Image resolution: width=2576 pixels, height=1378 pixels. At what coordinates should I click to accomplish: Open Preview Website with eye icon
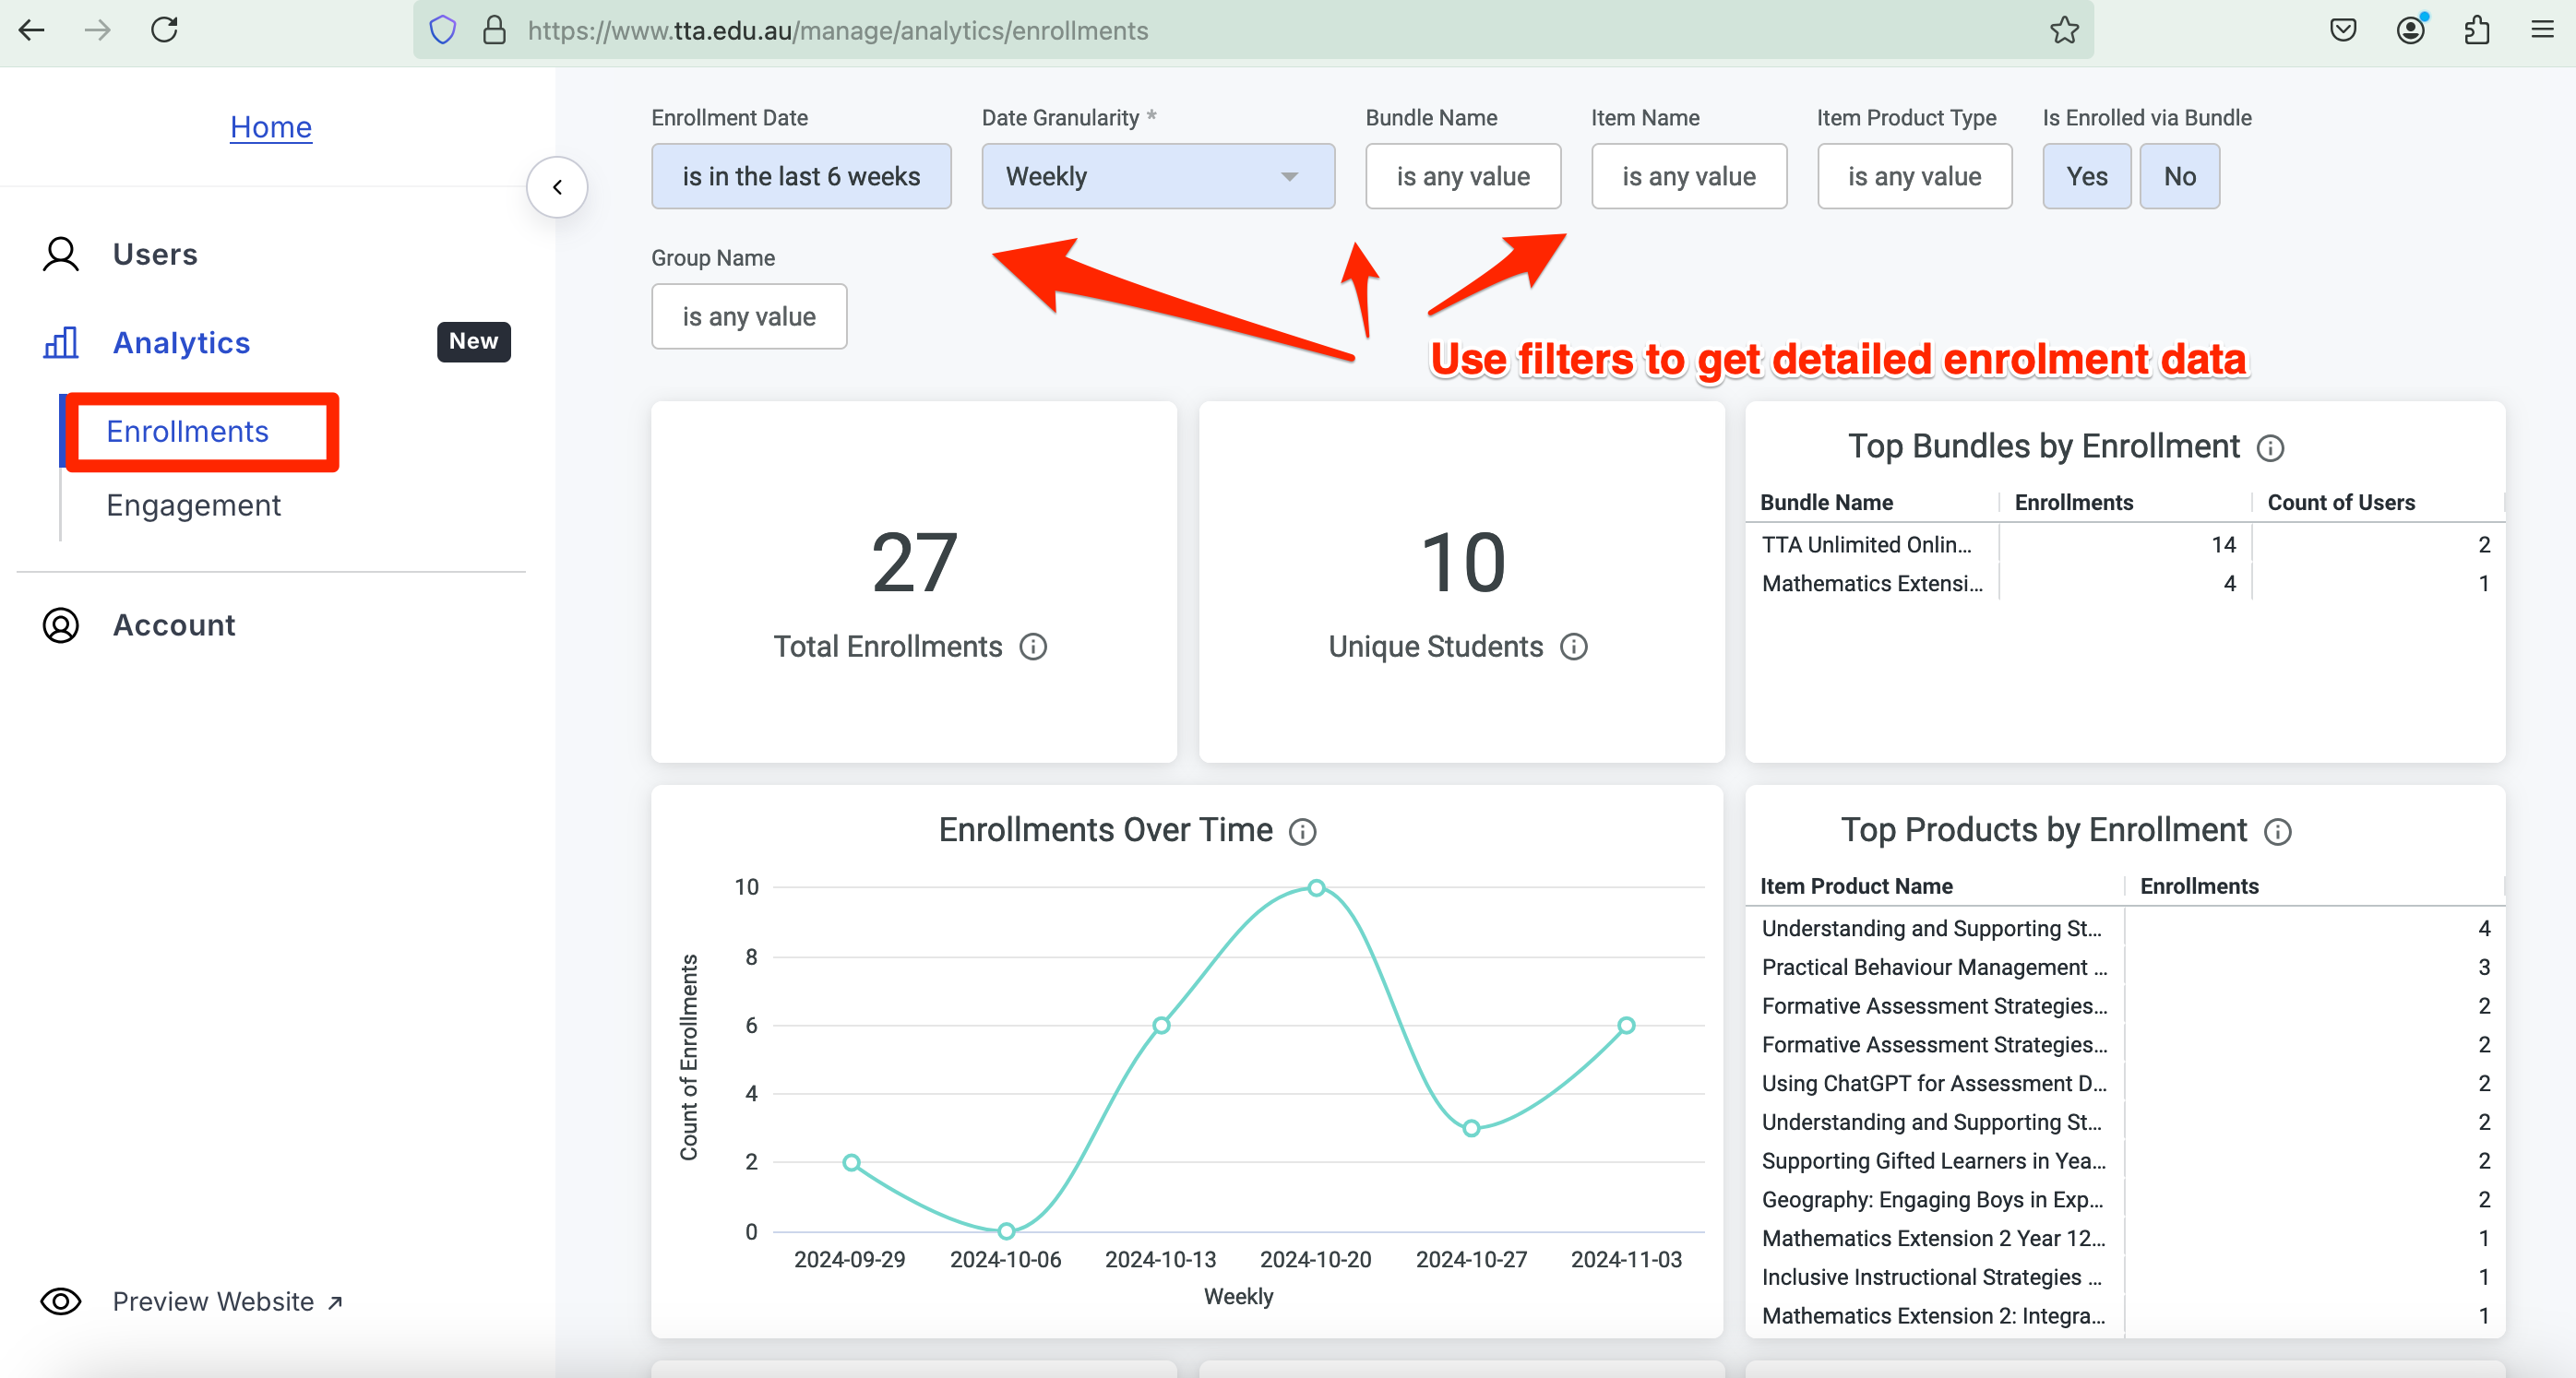60,1301
